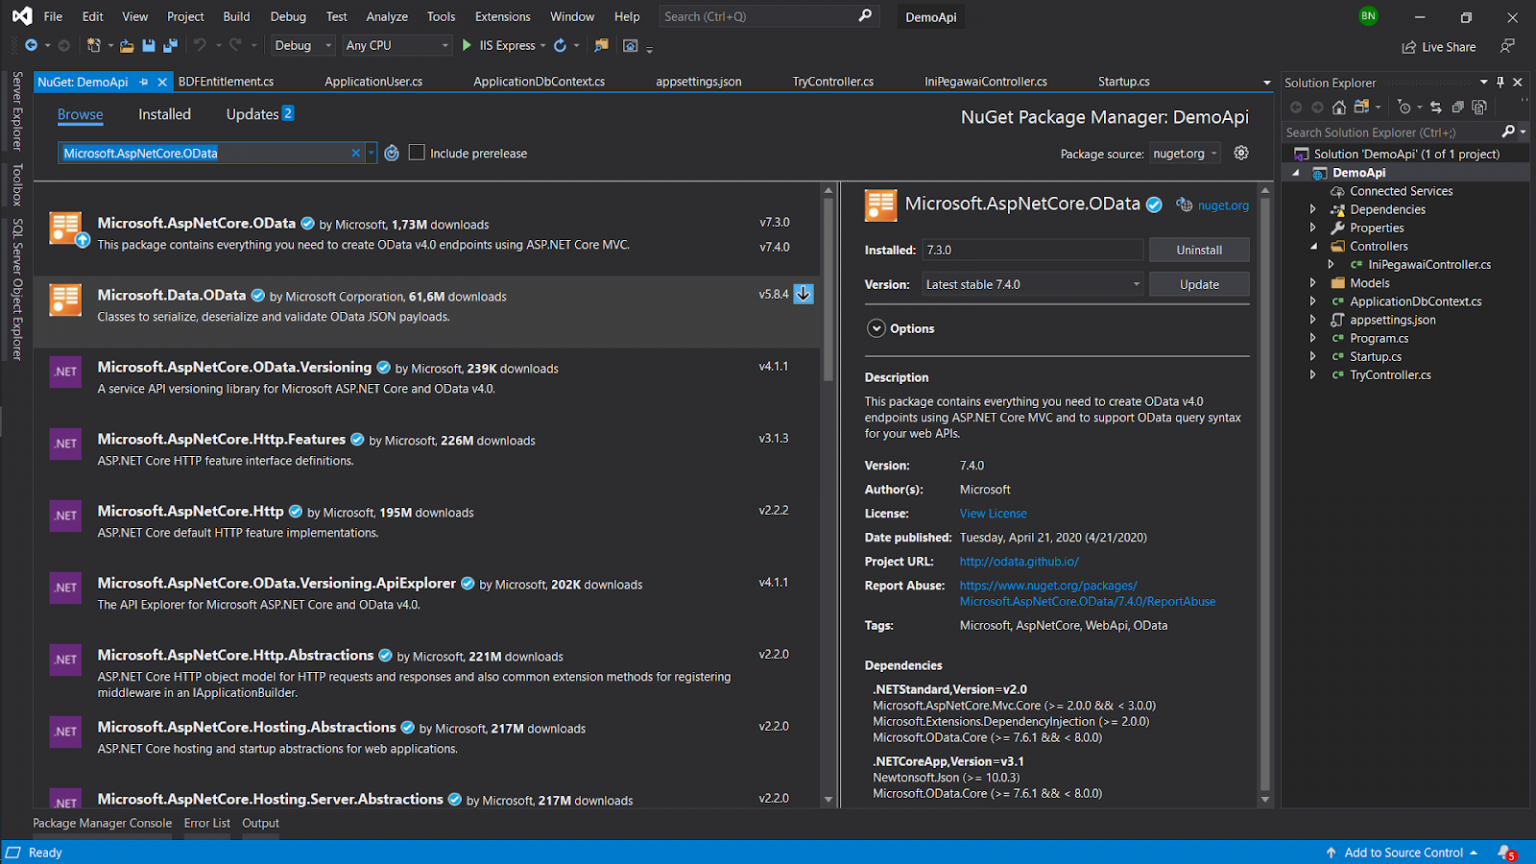Open the document tabs overflow dropdown
Viewport: 1536px width, 864px height.
coord(1266,82)
